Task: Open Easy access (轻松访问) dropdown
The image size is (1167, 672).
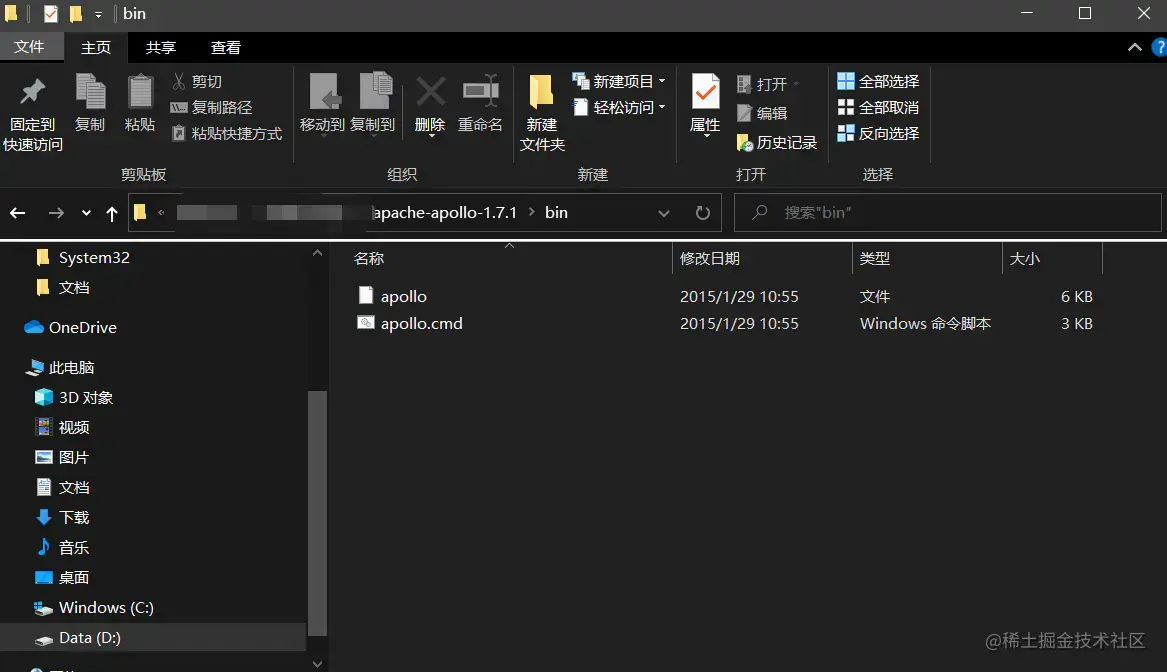Action: 619,107
